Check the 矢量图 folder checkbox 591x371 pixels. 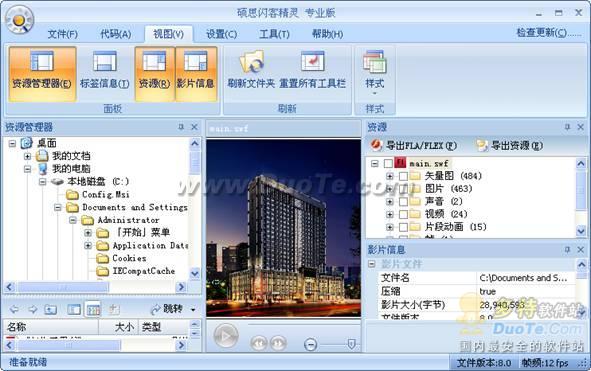click(x=403, y=176)
